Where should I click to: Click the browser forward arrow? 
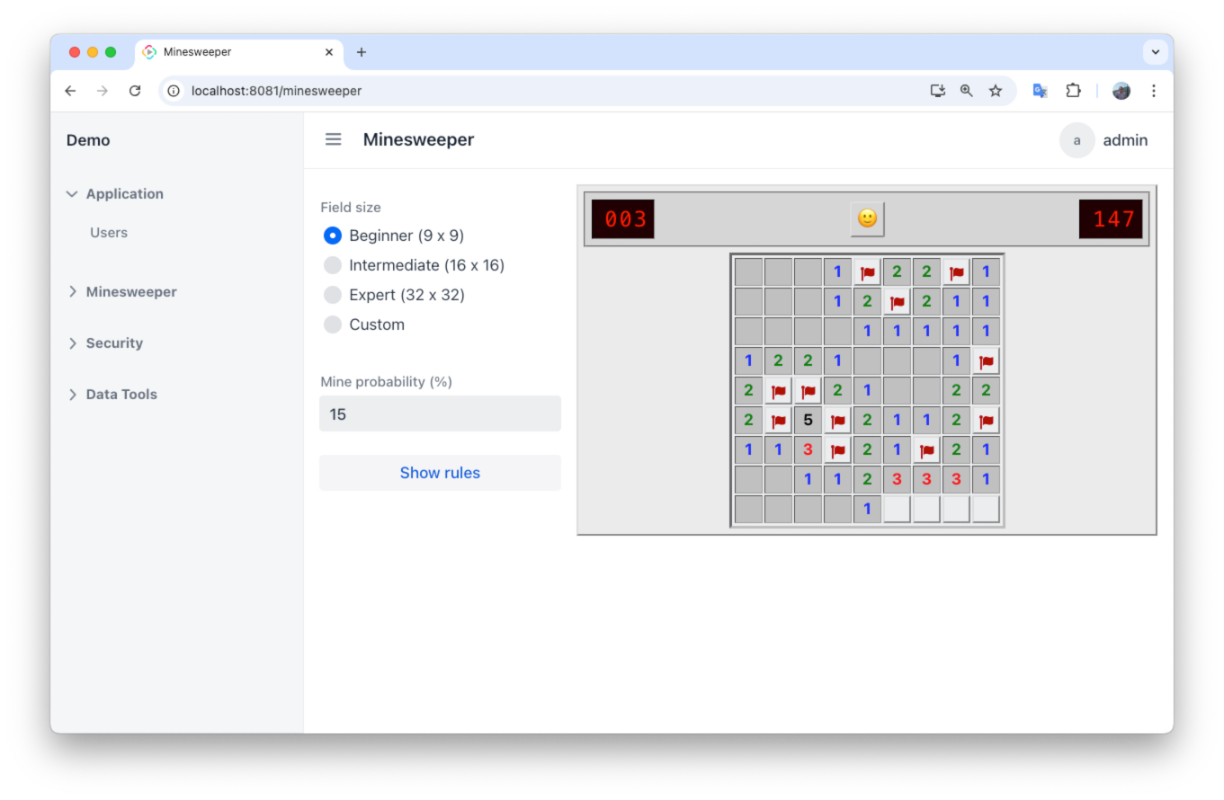102,91
